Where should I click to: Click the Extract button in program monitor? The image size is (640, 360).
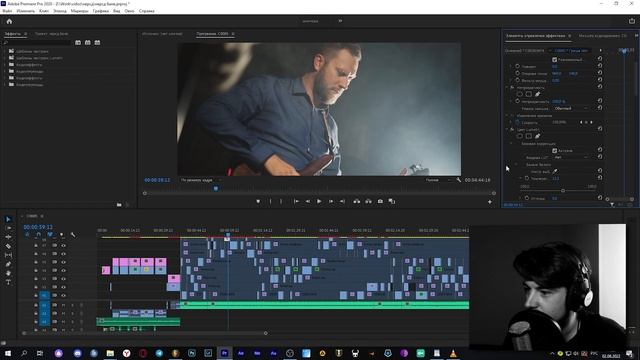368,201
